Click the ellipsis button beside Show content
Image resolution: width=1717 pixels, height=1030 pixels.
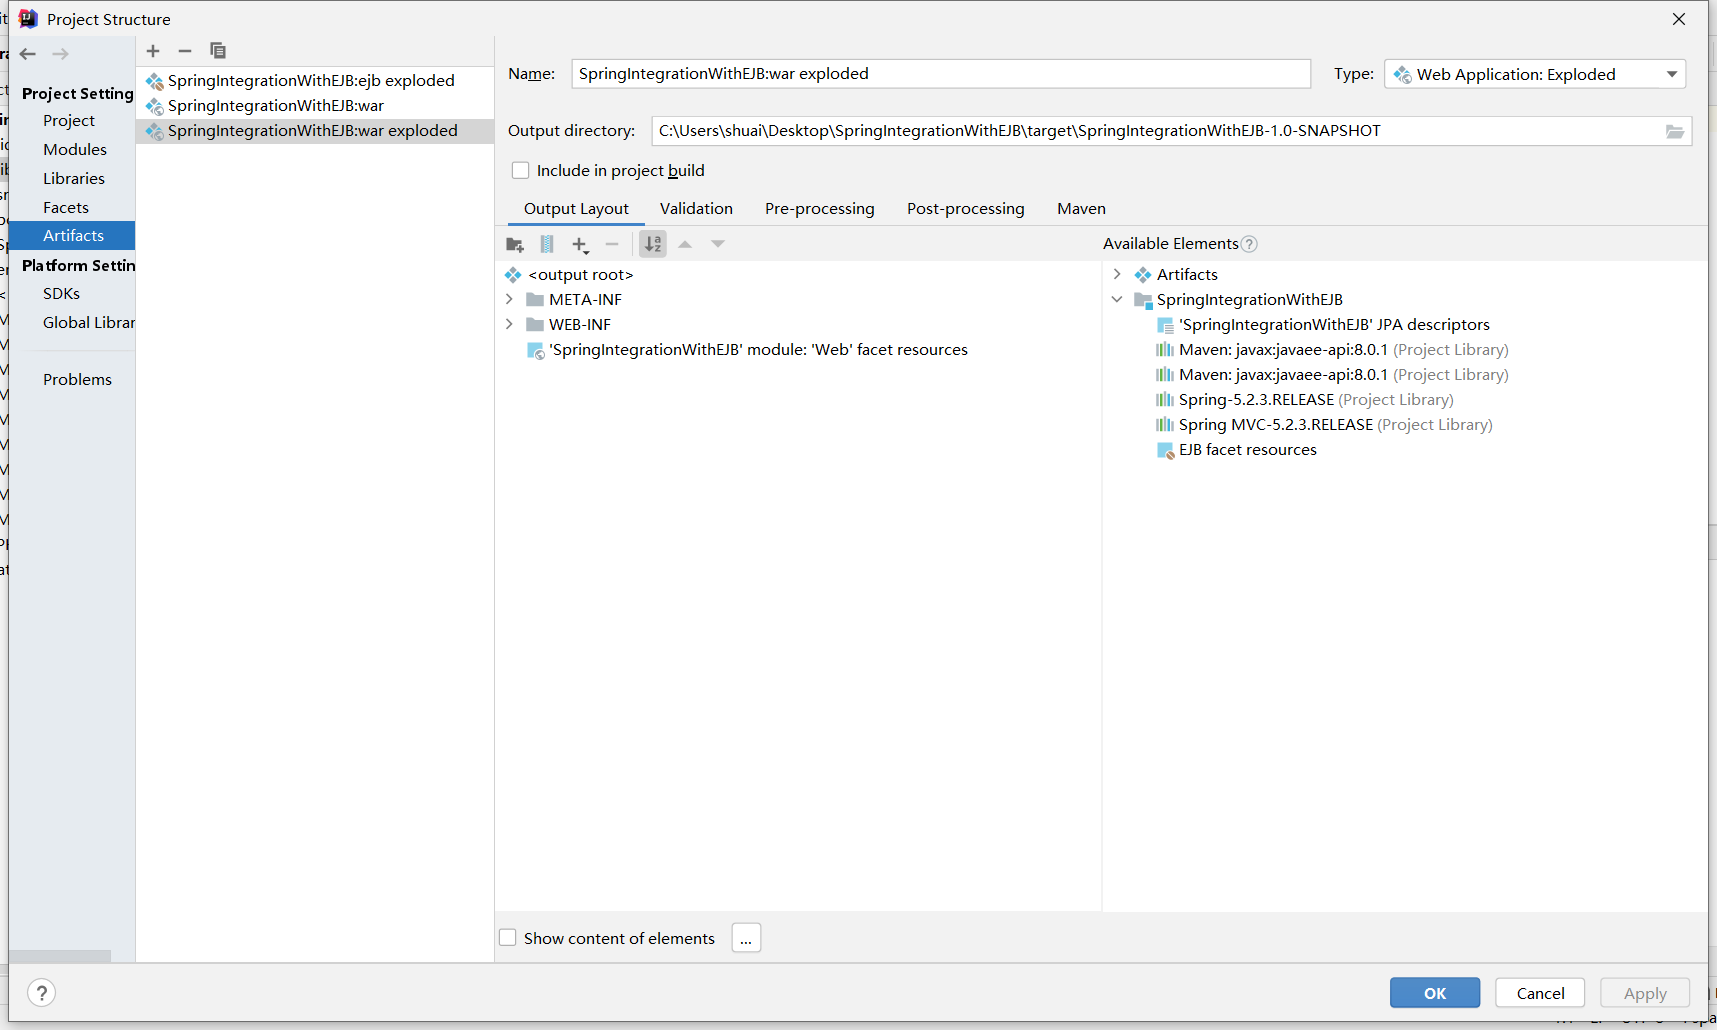746,938
